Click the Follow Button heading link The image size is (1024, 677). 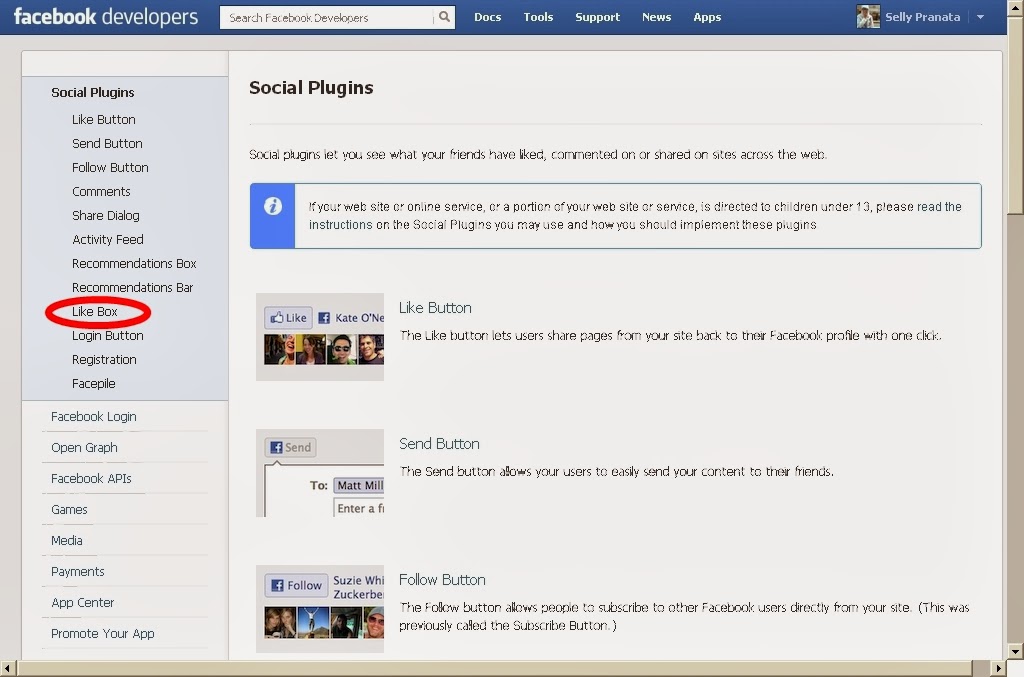pos(442,580)
